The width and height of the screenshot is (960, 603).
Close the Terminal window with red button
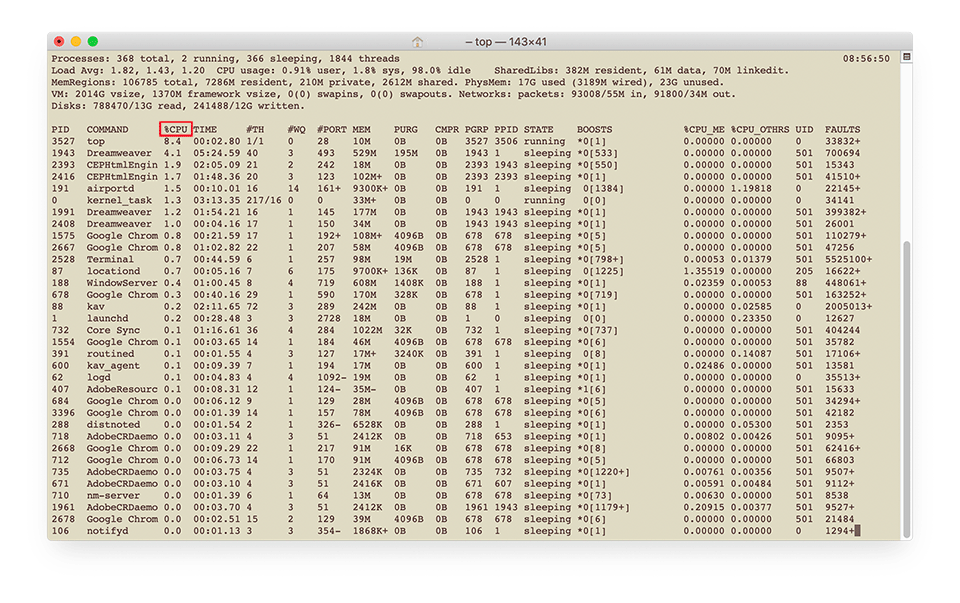(59, 42)
